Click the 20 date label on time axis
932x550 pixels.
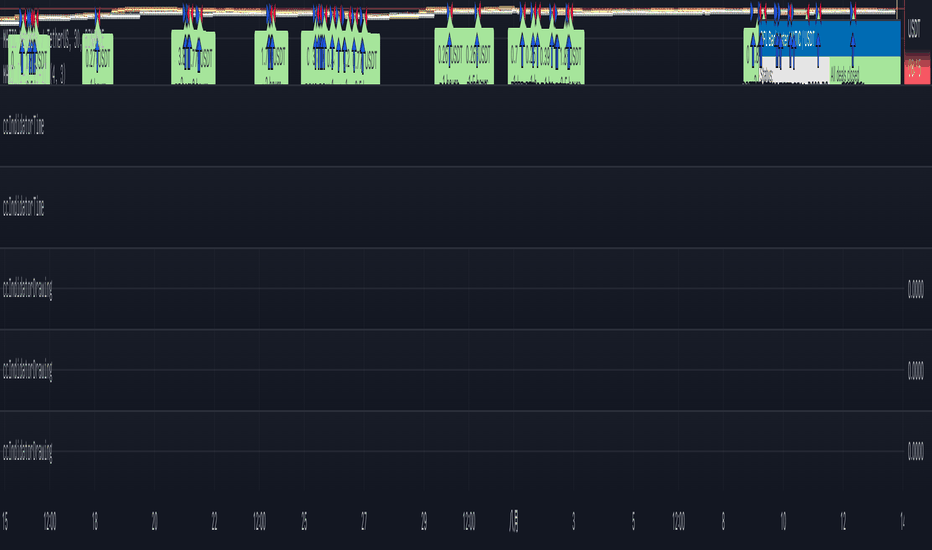click(155, 521)
